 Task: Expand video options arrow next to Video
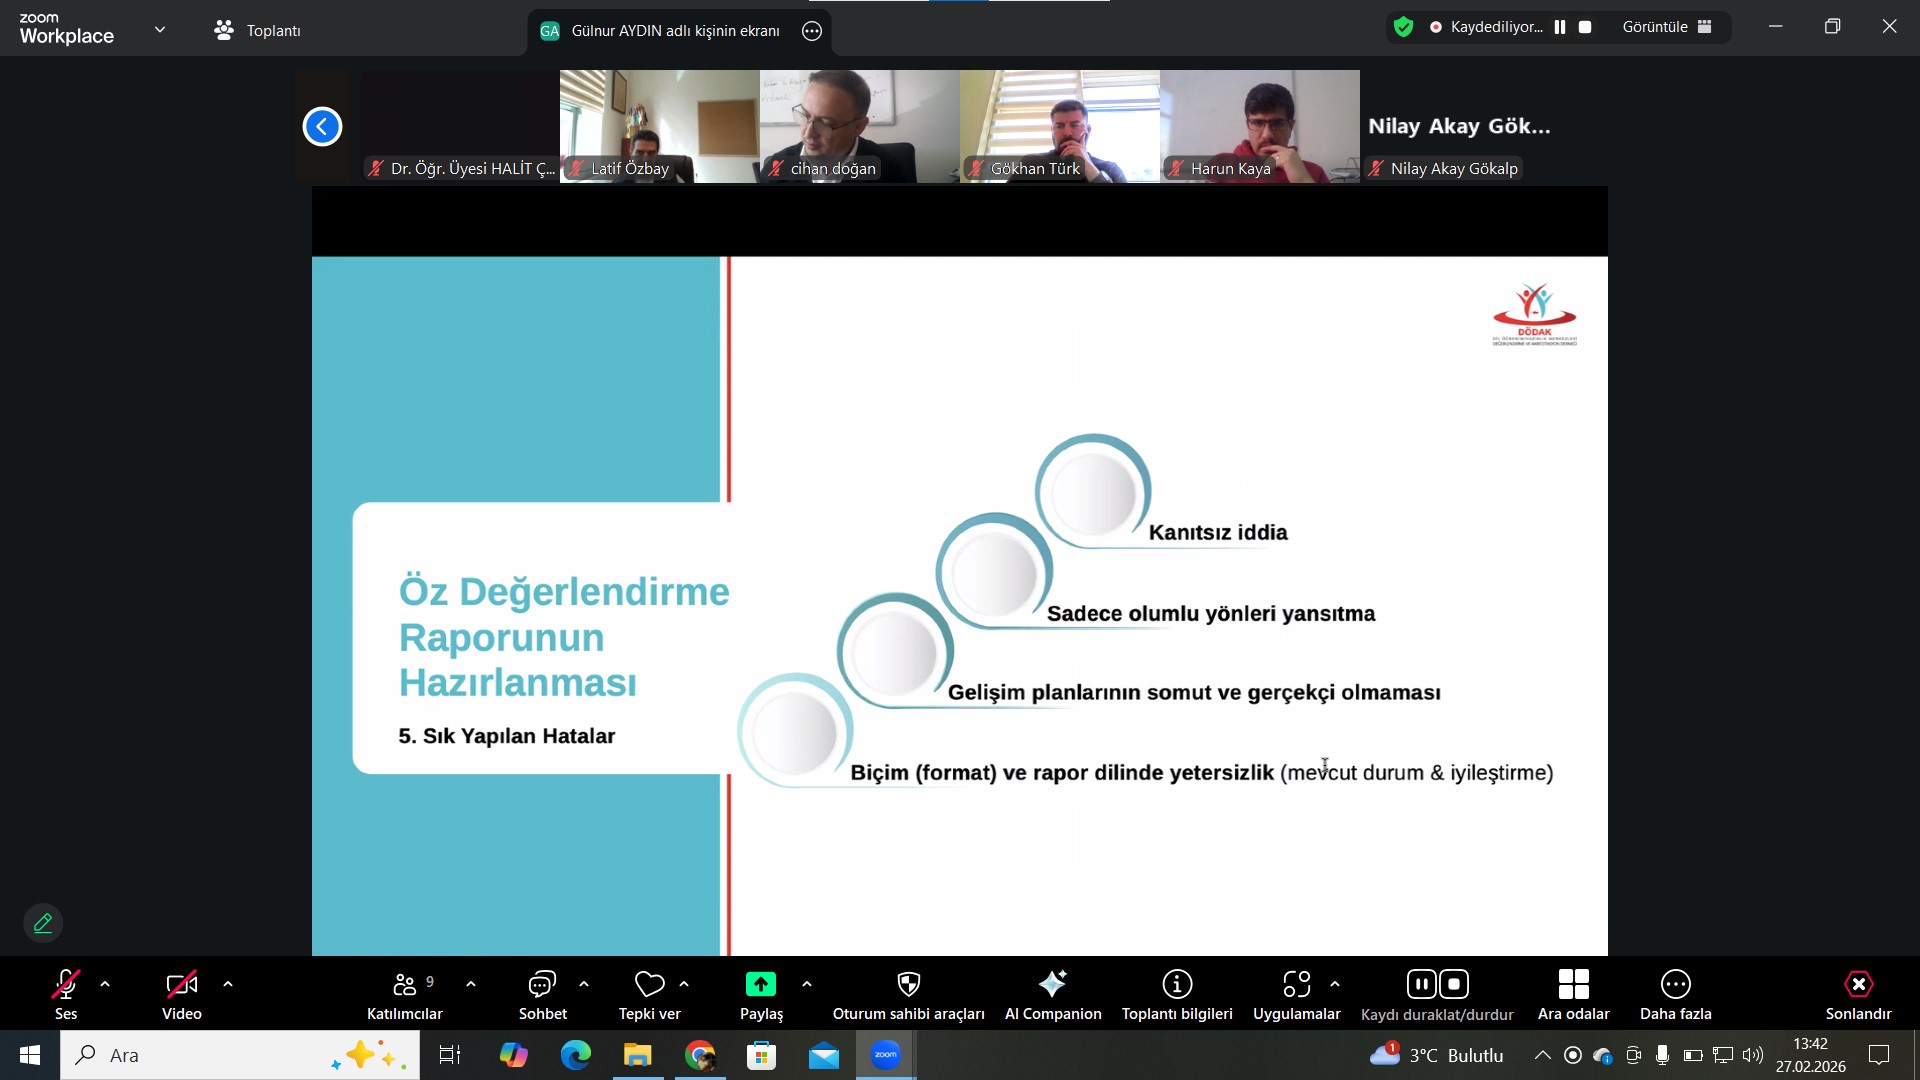[x=228, y=985]
